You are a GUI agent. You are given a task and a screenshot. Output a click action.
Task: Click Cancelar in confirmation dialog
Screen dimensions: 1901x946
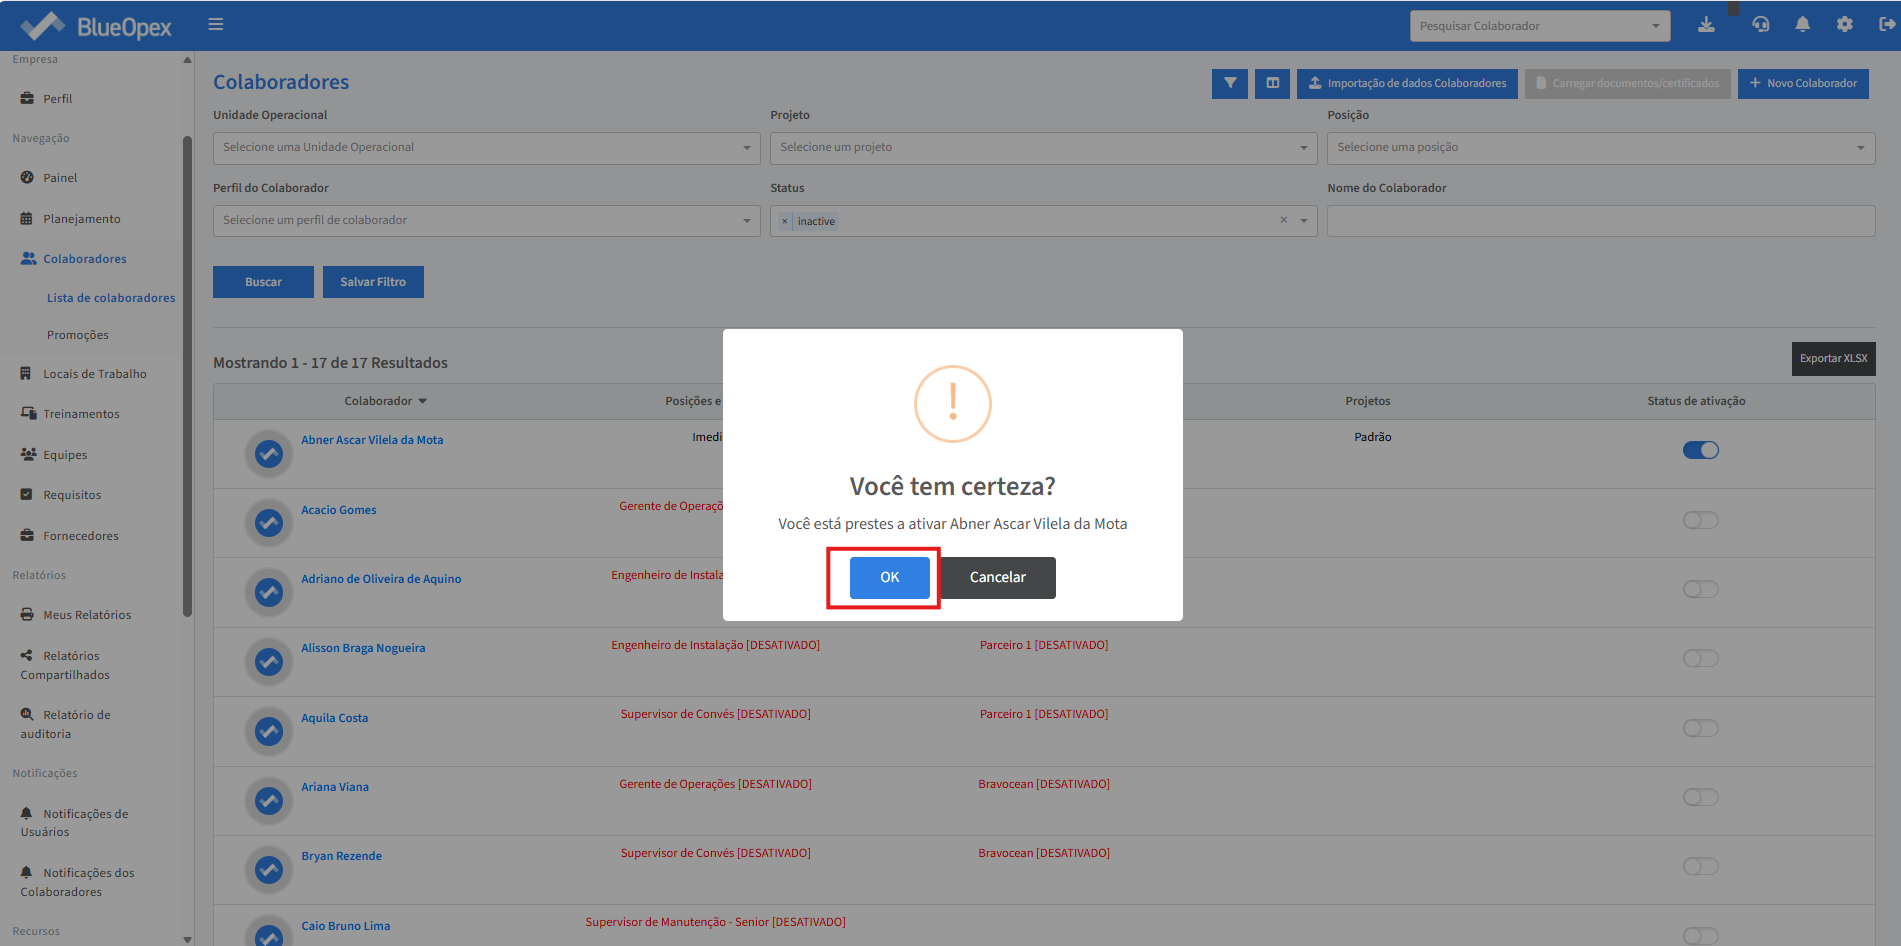click(x=997, y=578)
